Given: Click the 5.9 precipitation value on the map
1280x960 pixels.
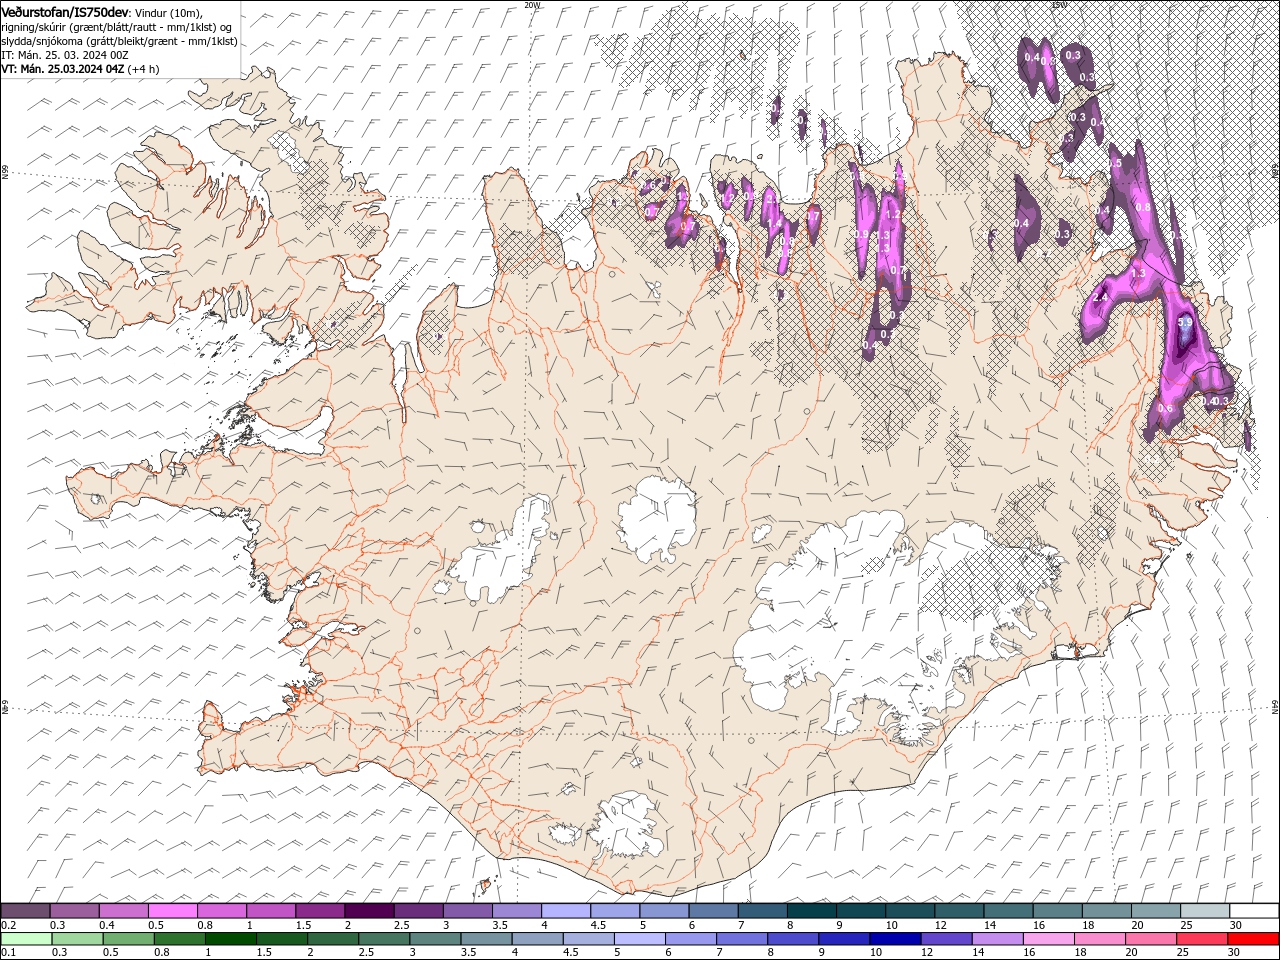Looking at the screenshot, I should pyautogui.click(x=1186, y=323).
